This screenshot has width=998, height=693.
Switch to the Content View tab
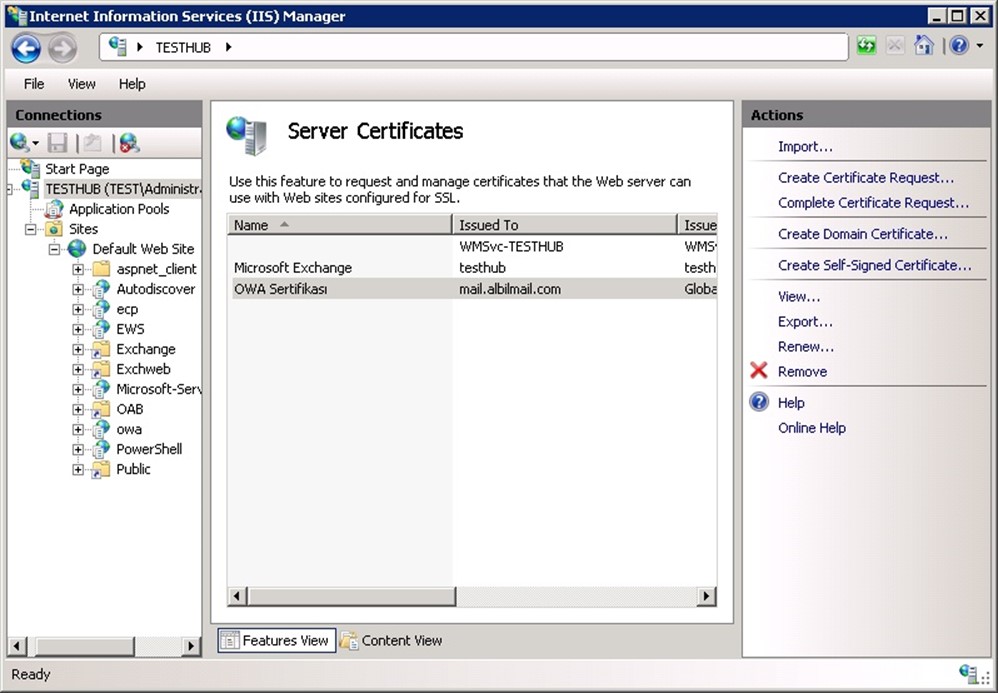coord(391,640)
